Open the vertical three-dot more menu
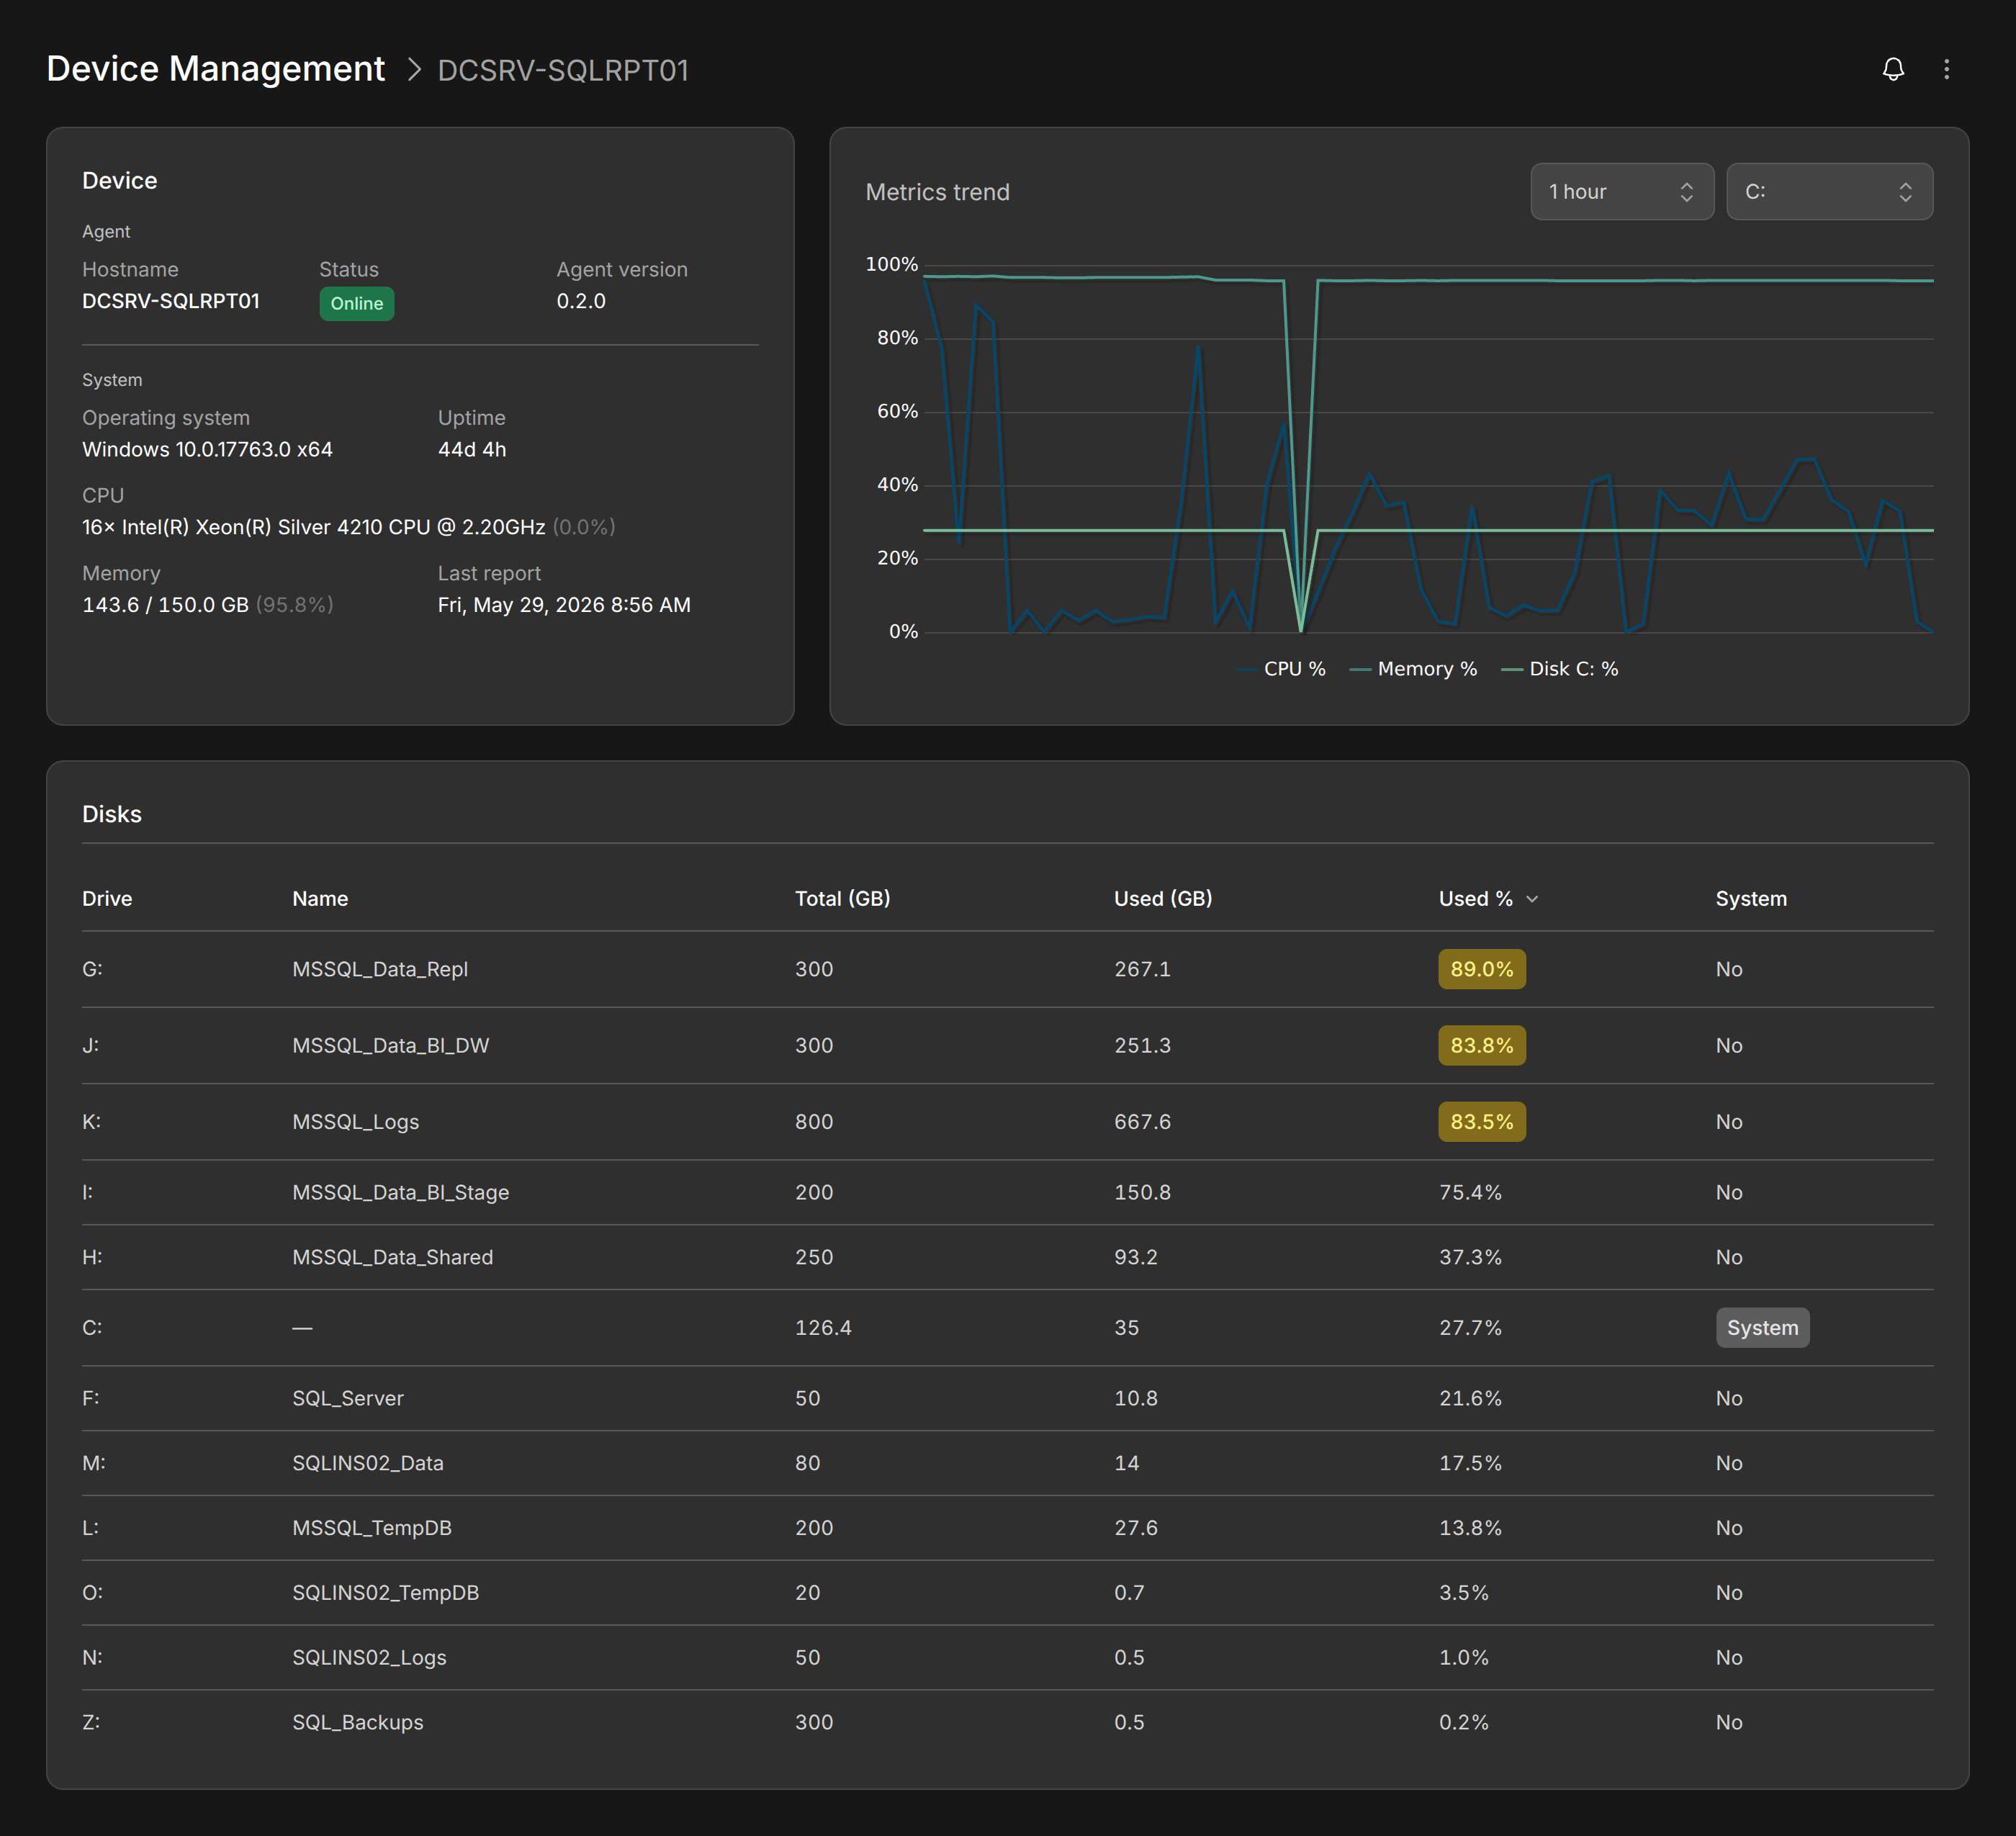The image size is (2016, 1836). tap(1946, 69)
